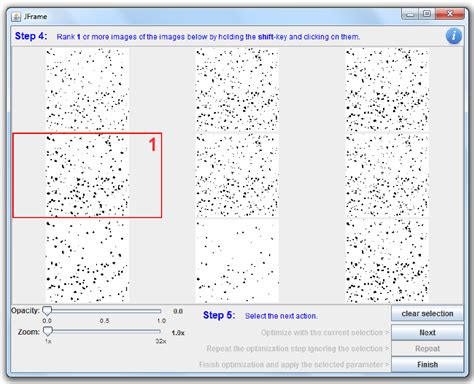Screen dimensions: 474x384
Task: Click Finish to apply selected parameter
Action: tap(427, 364)
